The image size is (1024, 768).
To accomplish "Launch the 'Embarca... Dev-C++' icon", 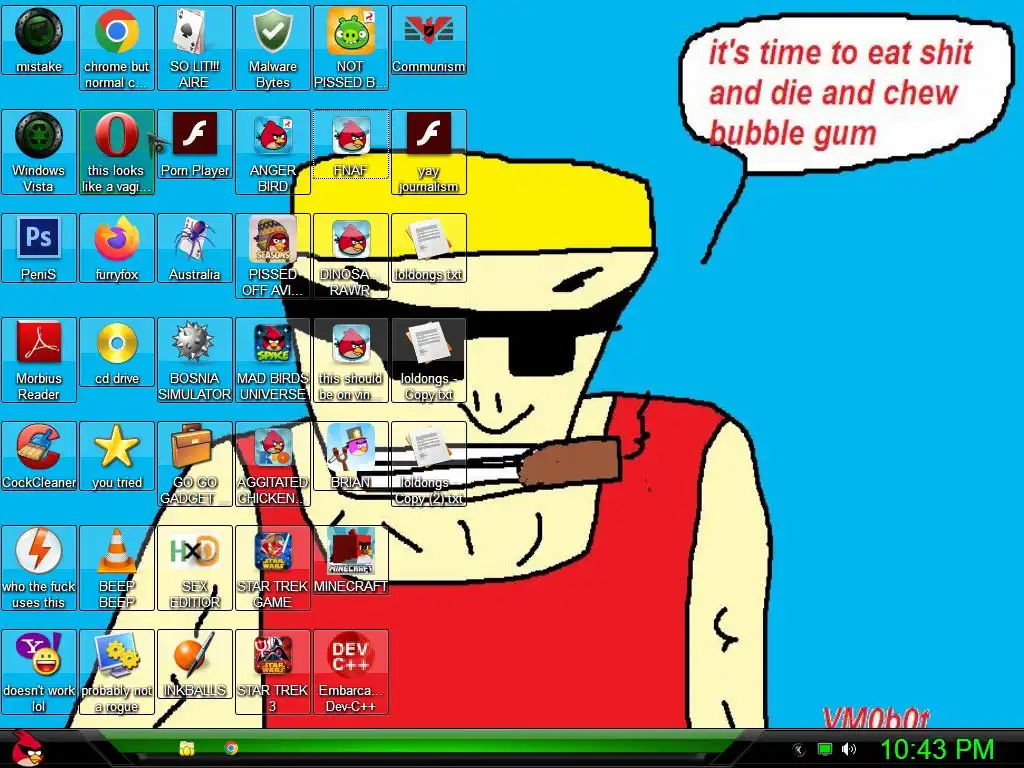I will point(351,671).
